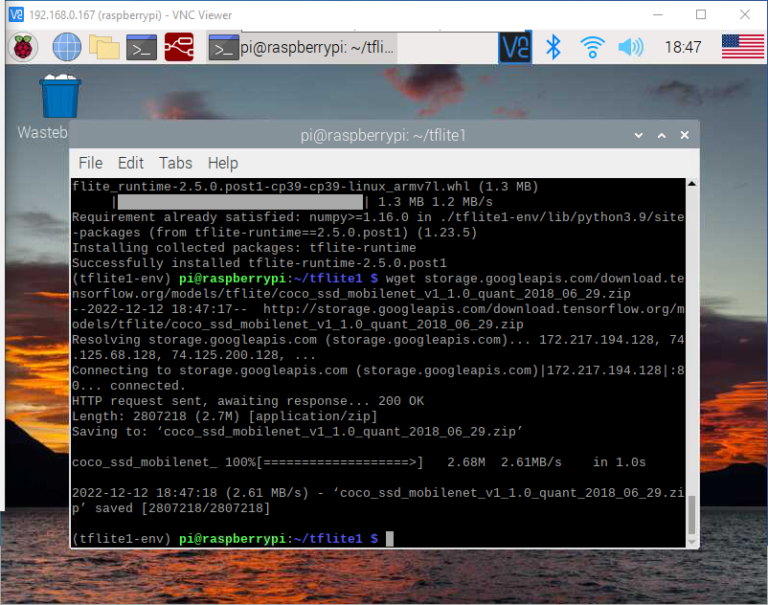Open the File menu in the terminal

[90, 163]
